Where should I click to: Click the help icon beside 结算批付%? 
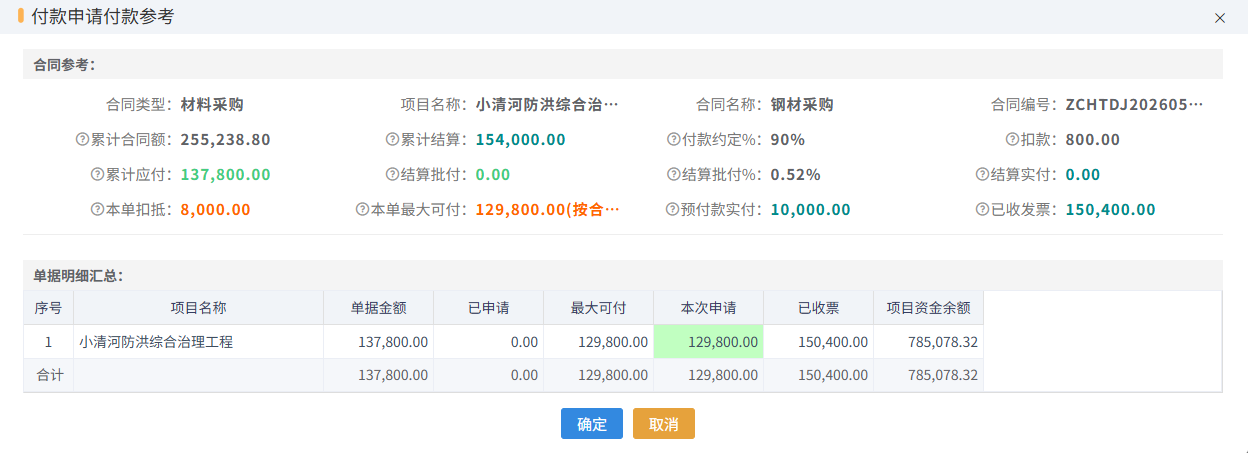tap(674, 175)
